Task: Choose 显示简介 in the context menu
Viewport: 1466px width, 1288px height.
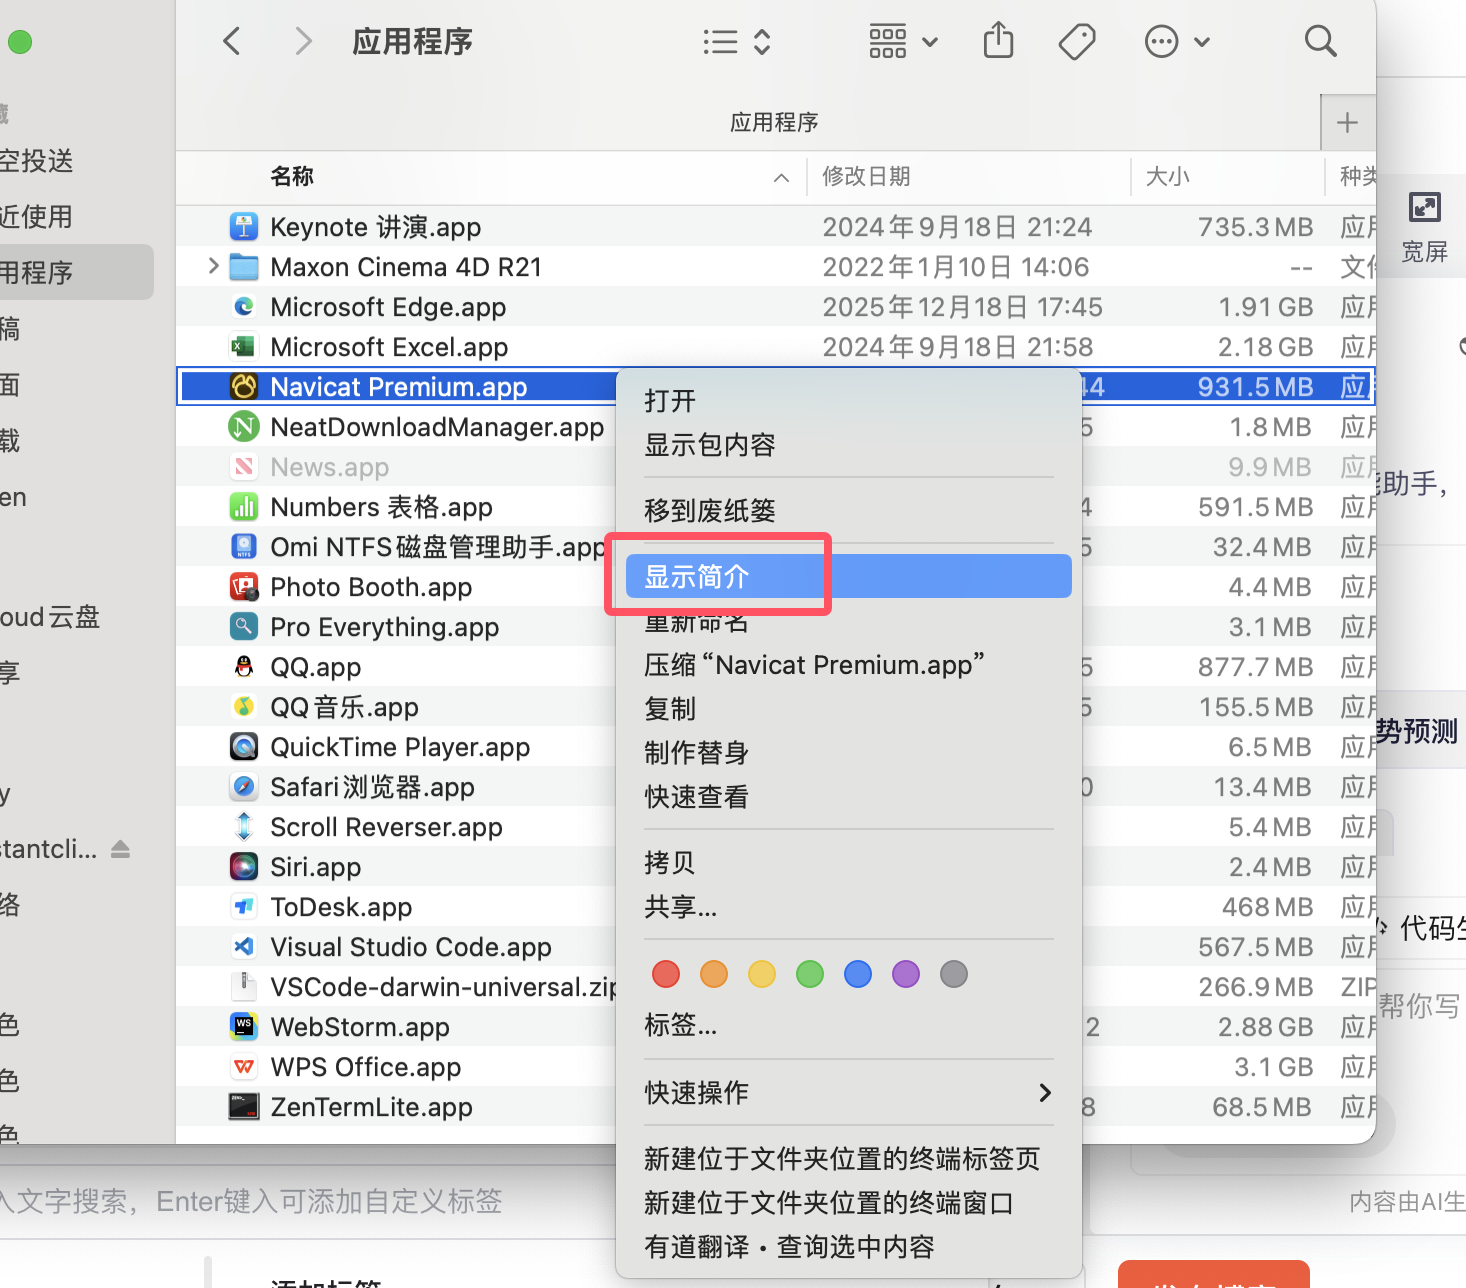Action: coord(848,577)
